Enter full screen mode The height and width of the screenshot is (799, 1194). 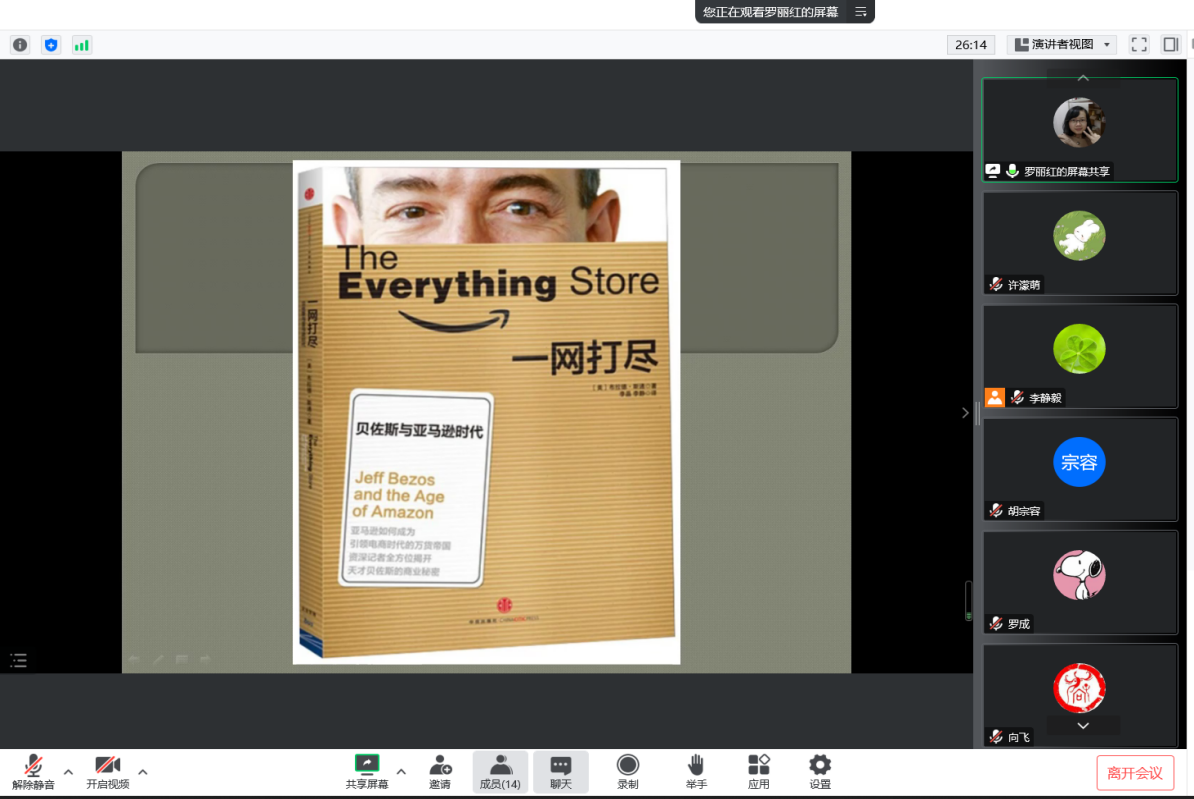[1138, 44]
